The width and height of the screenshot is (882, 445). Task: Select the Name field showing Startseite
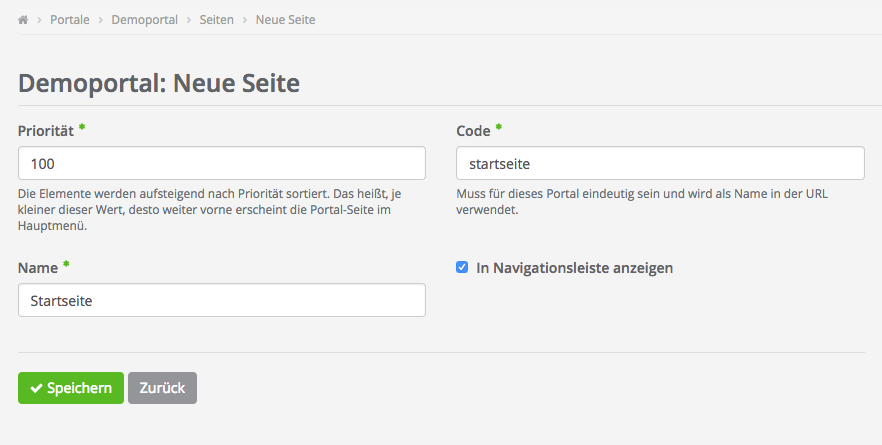(x=221, y=300)
